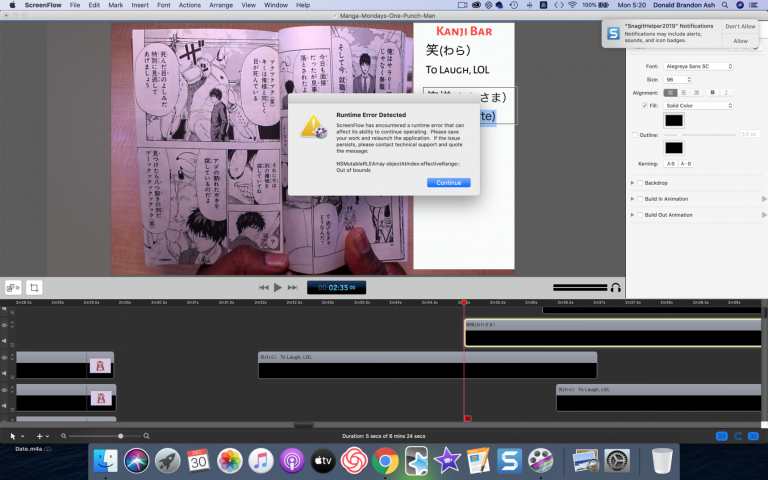The width and height of the screenshot is (768, 480).
Task: Open the Actions menu
Action: (189, 5)
